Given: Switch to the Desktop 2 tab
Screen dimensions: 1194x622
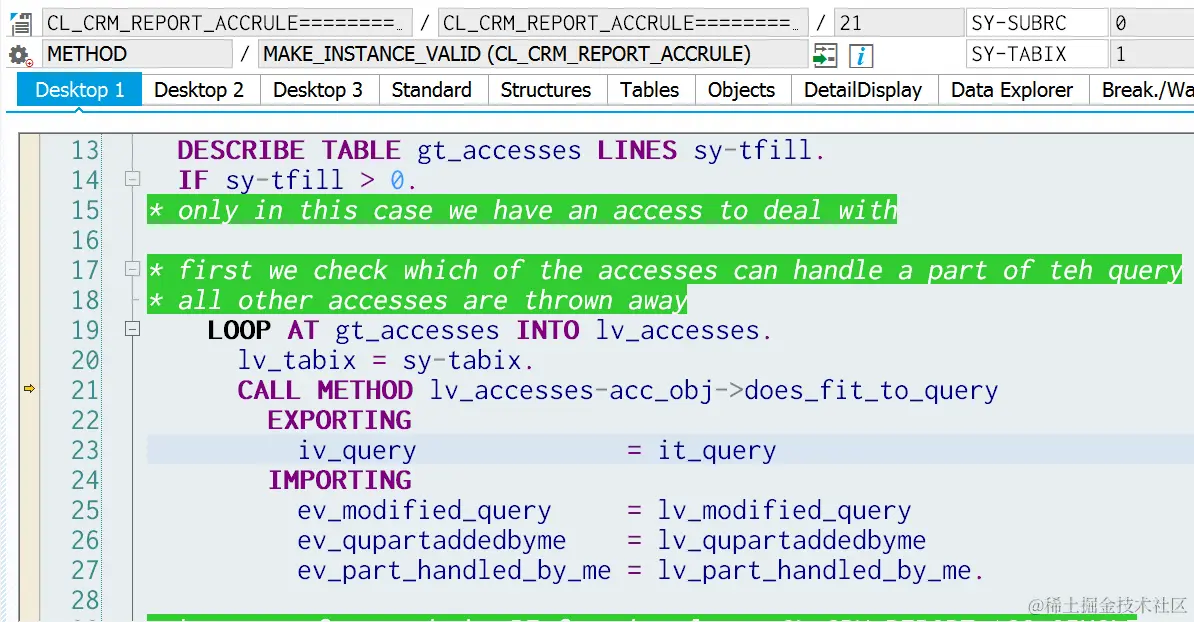Looking at the screenshot, I should click(x=199, y=89).
